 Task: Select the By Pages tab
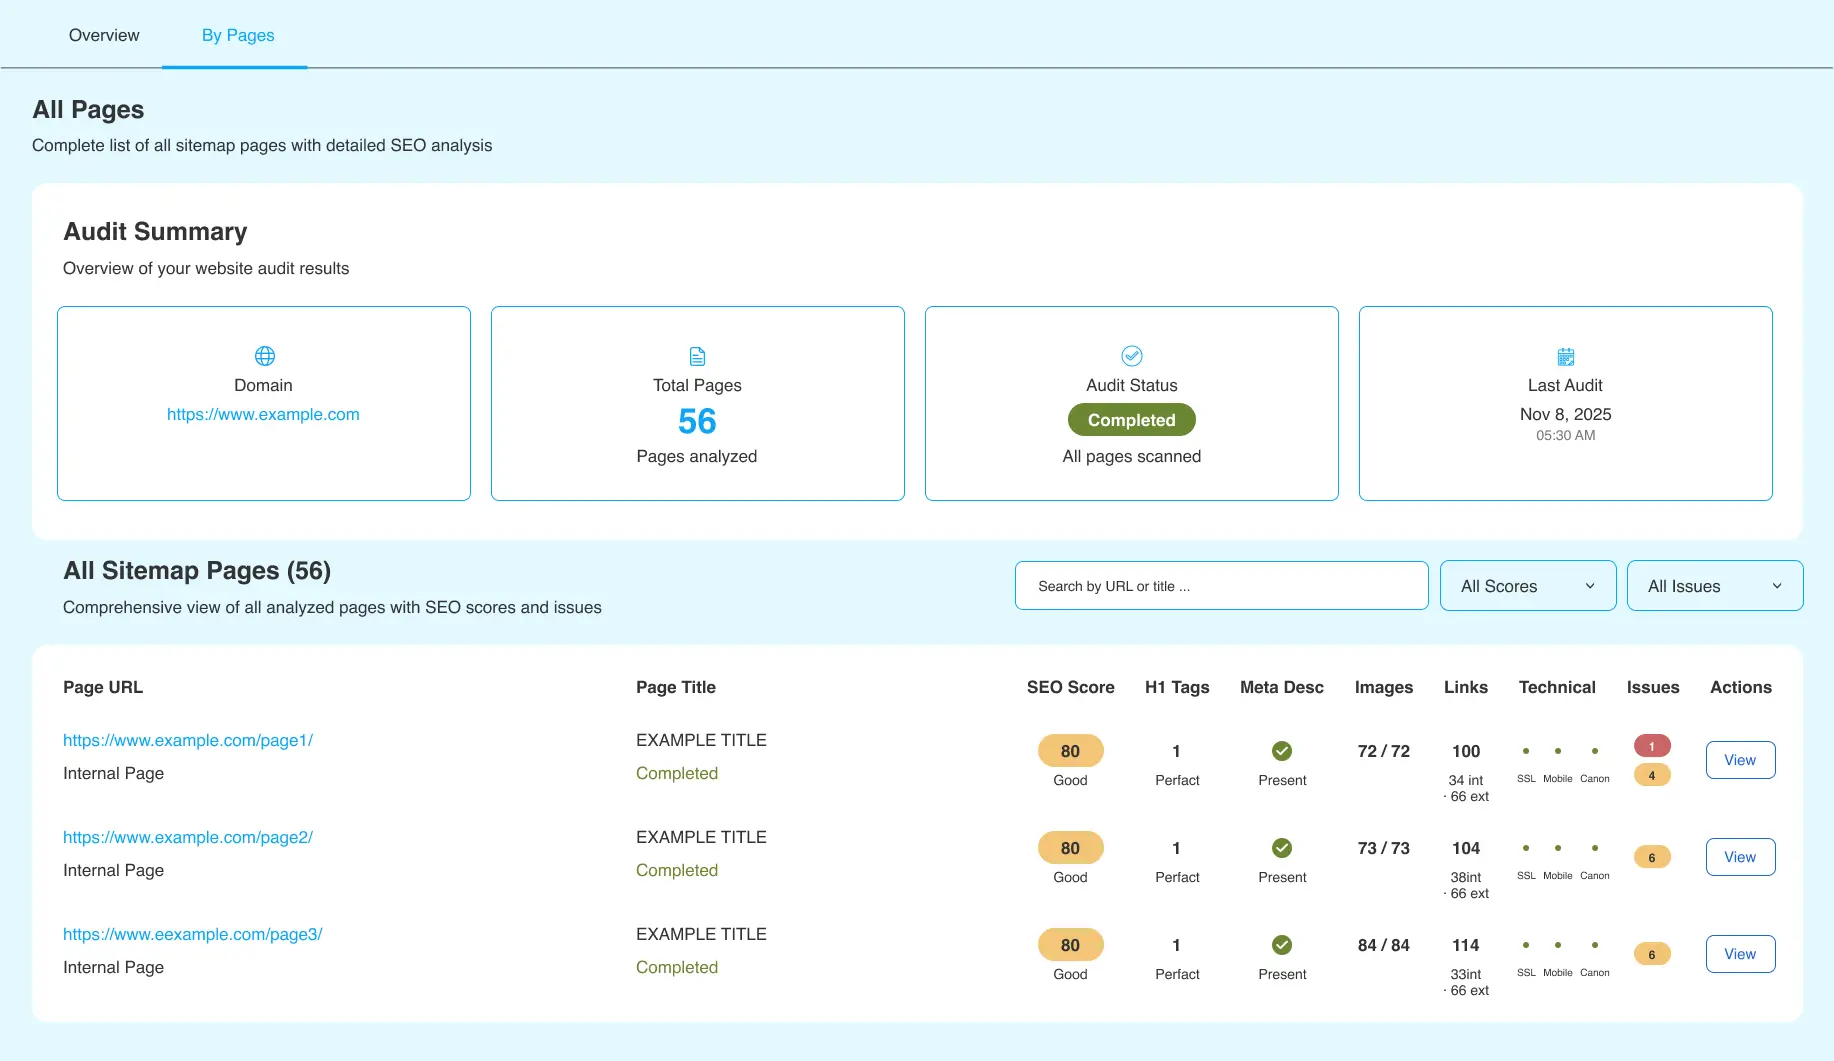tap(237, 35)
